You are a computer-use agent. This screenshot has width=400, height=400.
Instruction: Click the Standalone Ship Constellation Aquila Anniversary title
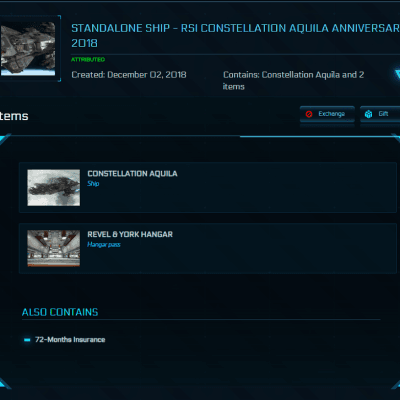point(235,35)
